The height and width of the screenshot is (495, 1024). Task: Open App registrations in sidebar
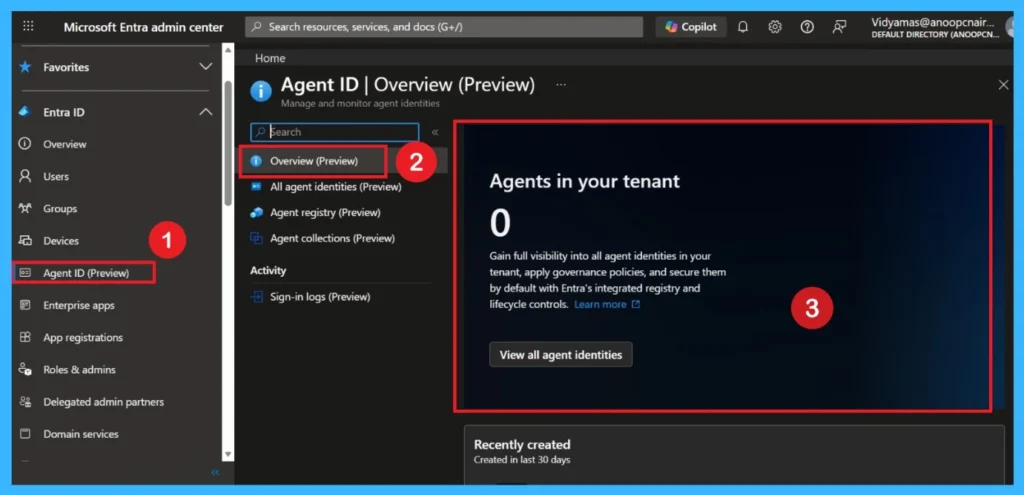pos(83,338)
